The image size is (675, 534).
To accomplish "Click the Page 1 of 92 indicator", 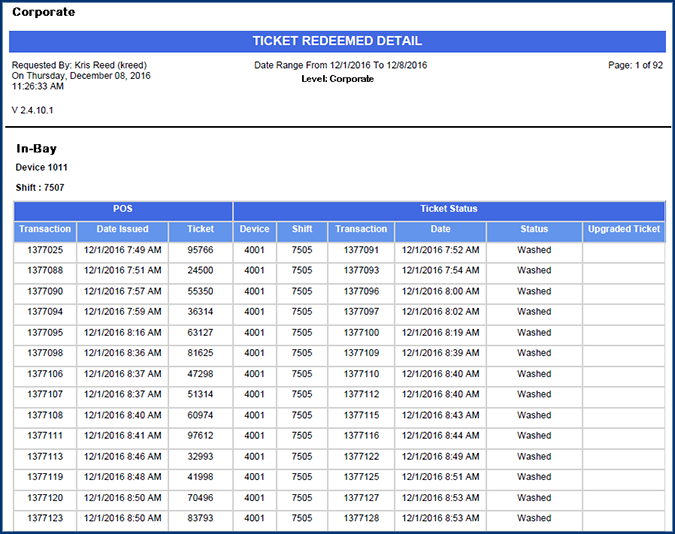I will click(635, 65).
